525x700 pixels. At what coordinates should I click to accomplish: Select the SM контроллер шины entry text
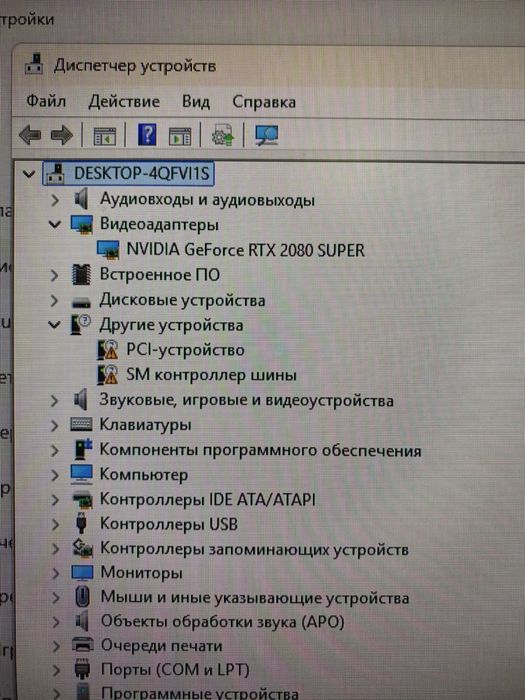coord(211,375)
